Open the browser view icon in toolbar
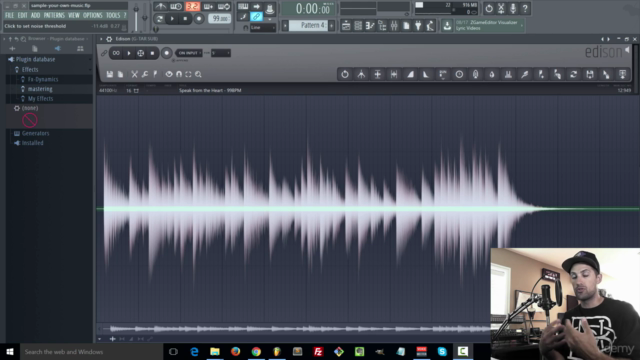The height and width of the screenshot is (360, 640). 382,26
